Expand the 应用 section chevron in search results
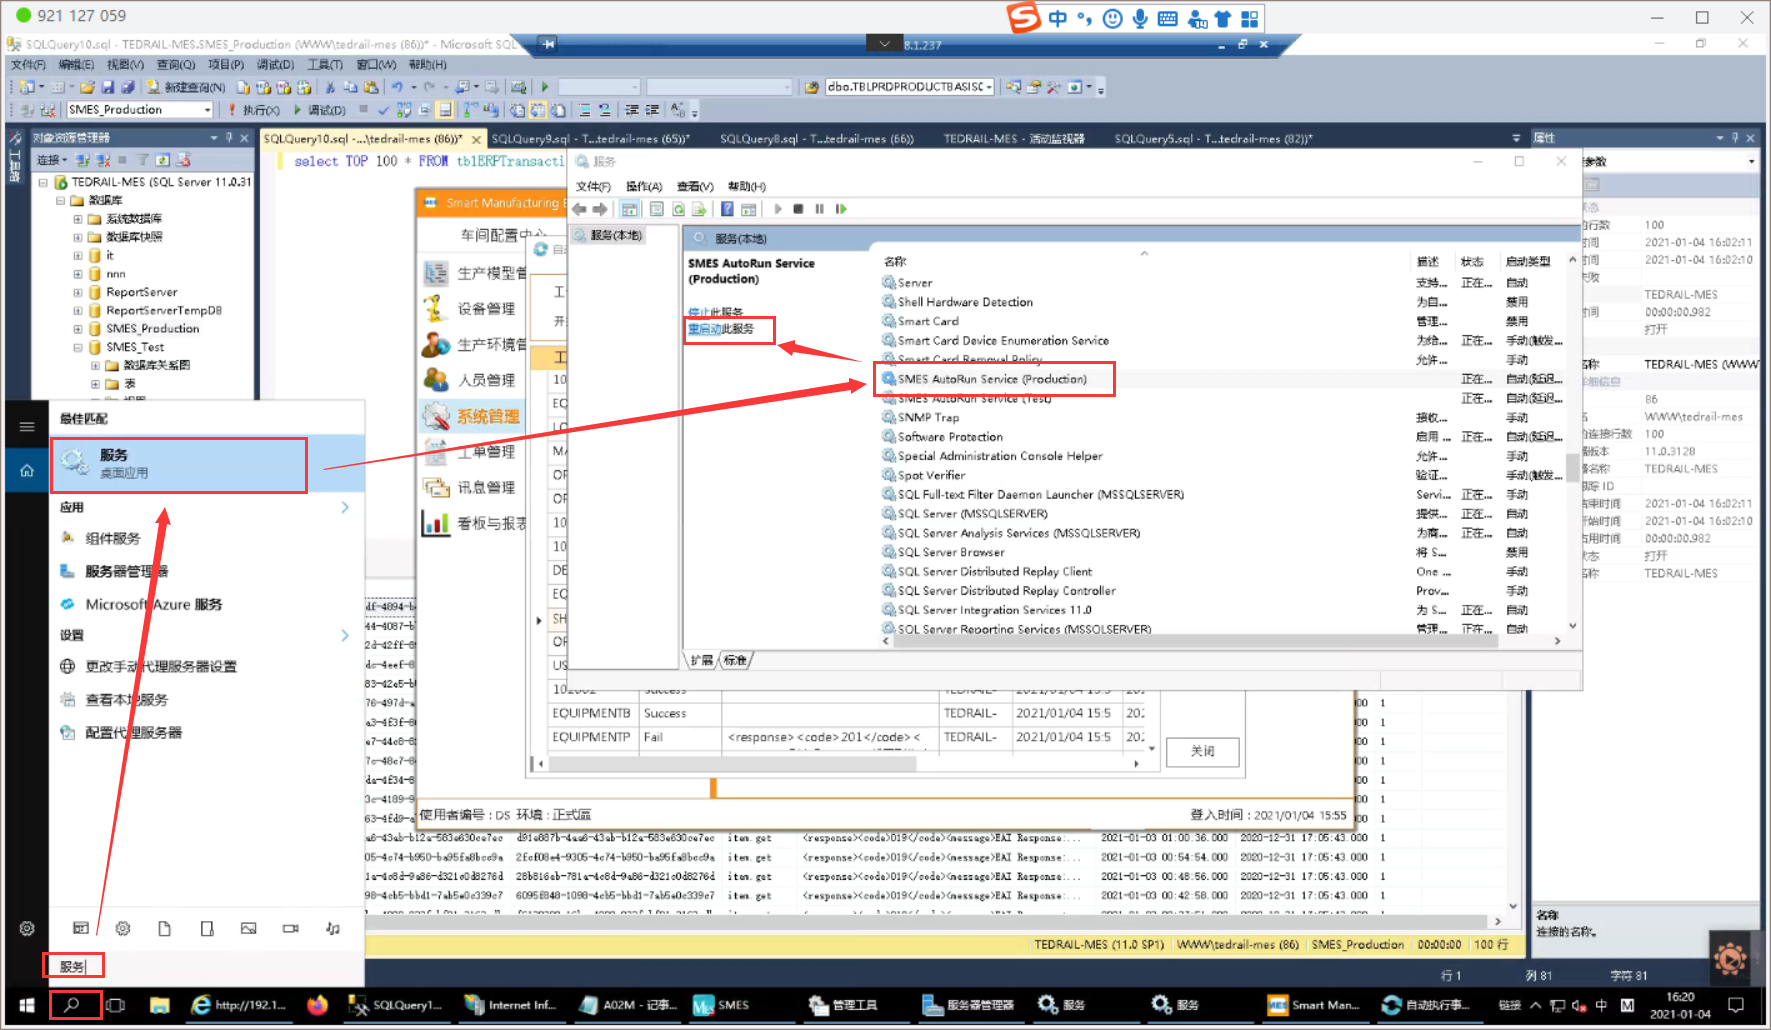1771x1030 pixels. point(345,508)
